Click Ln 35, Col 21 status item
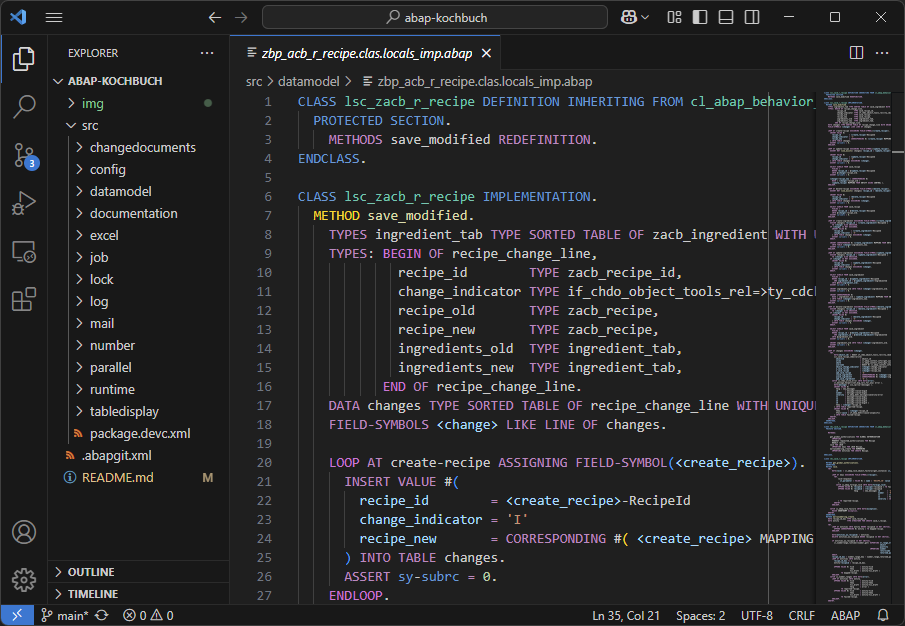905x626 pixels. pos(626,616)
